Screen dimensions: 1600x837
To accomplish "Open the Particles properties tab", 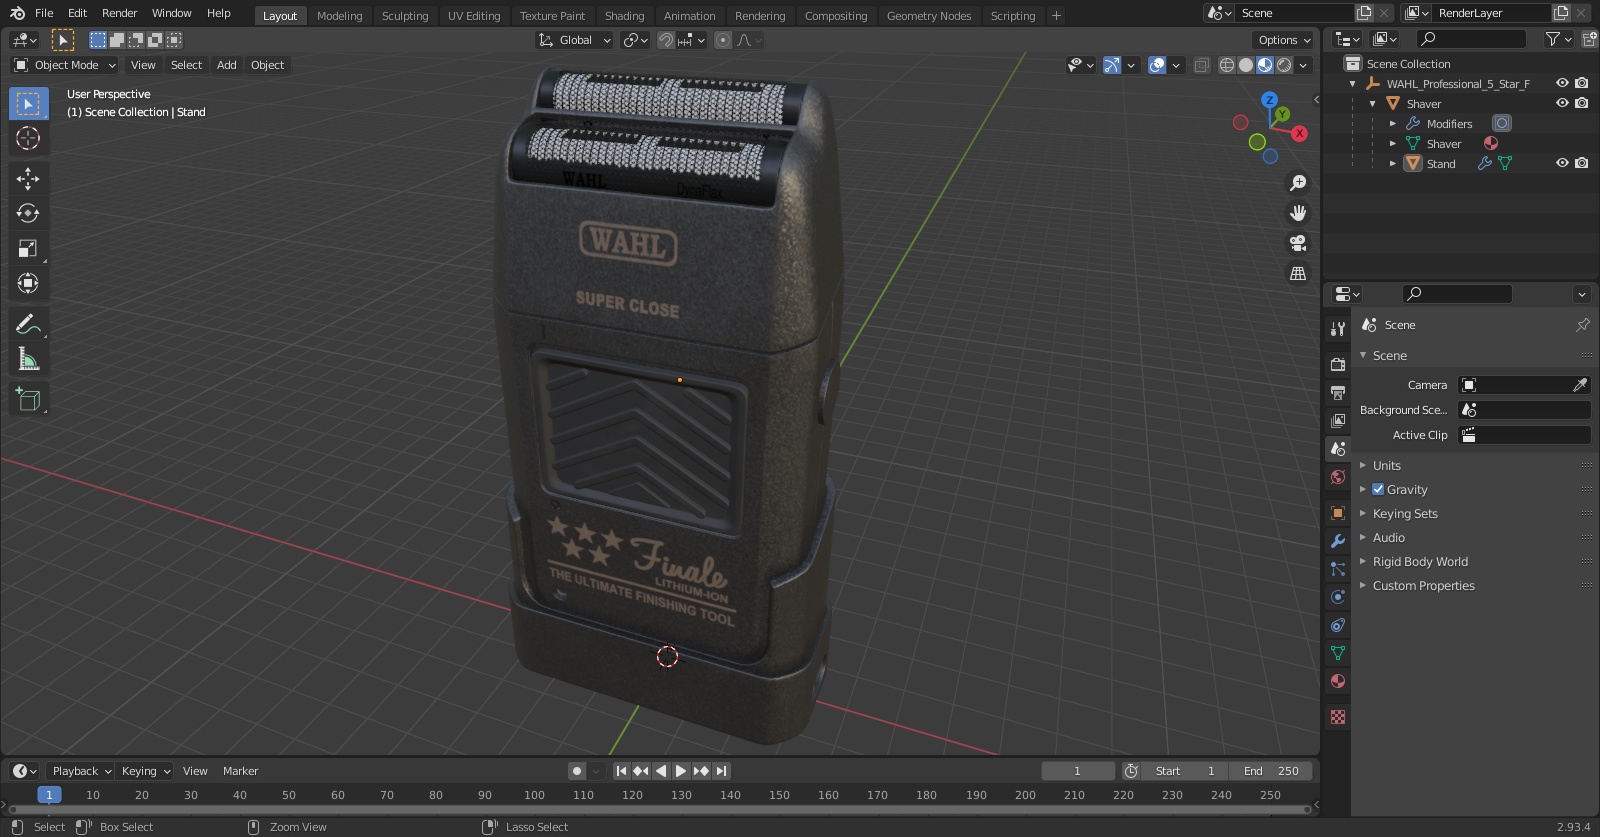I will (x=1338, y=569).
